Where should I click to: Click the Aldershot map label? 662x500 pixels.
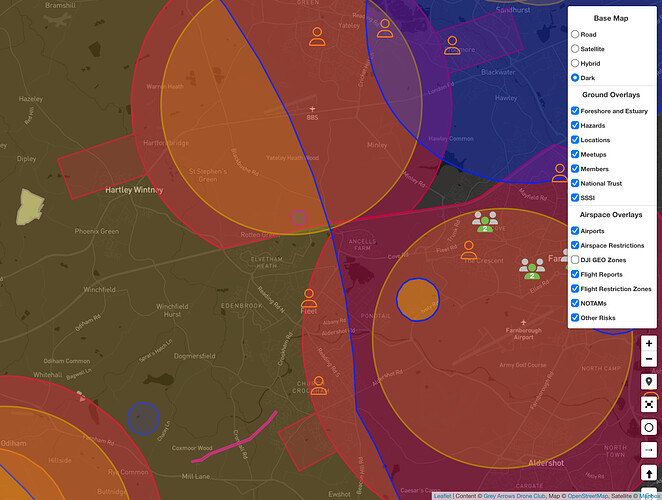point(546,463)
